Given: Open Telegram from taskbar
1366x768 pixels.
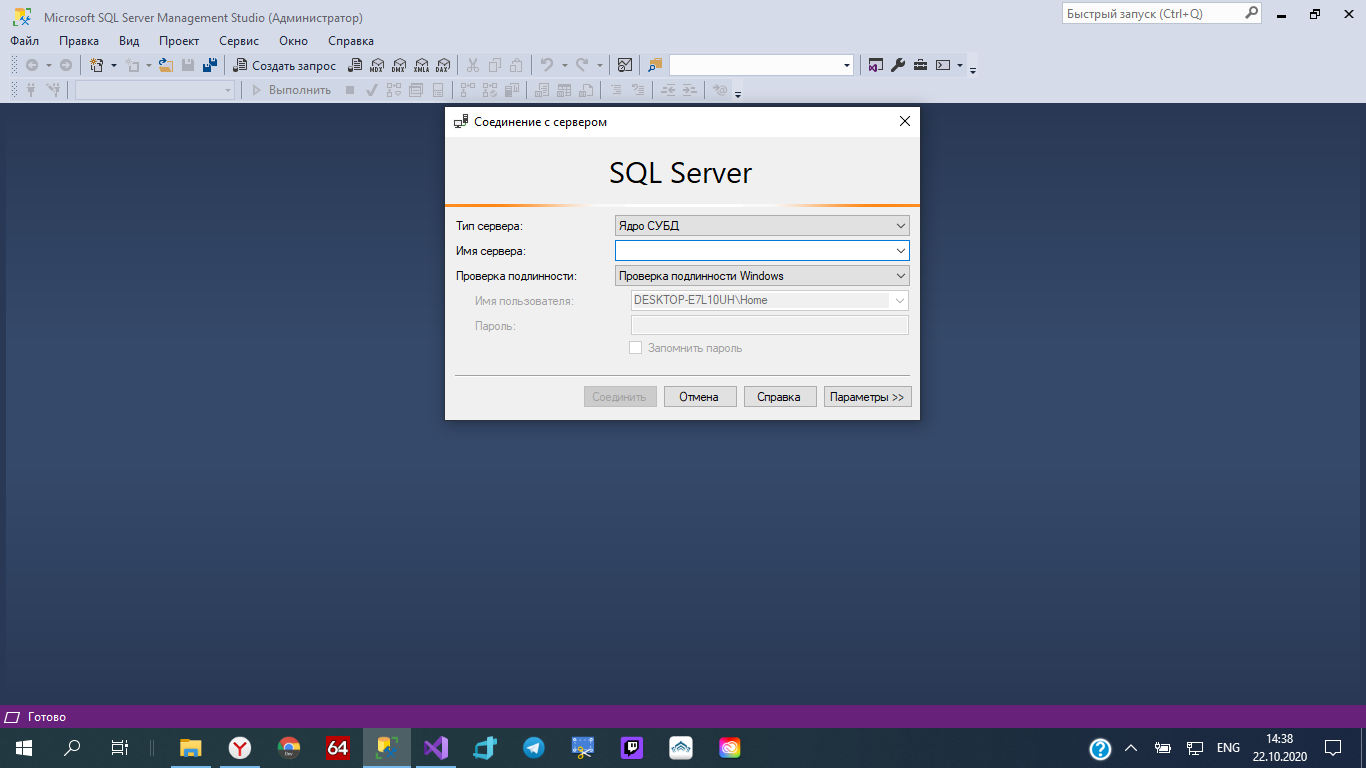Looking at the screenshot, I should tap(533, 748).
